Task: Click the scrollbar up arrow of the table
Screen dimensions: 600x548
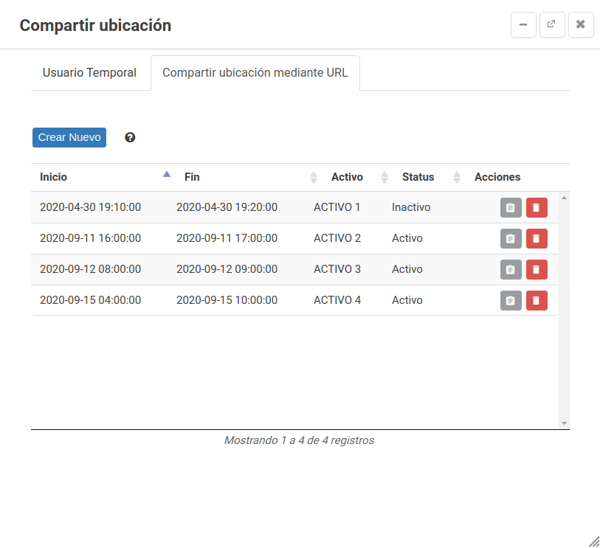Action: 564,198
